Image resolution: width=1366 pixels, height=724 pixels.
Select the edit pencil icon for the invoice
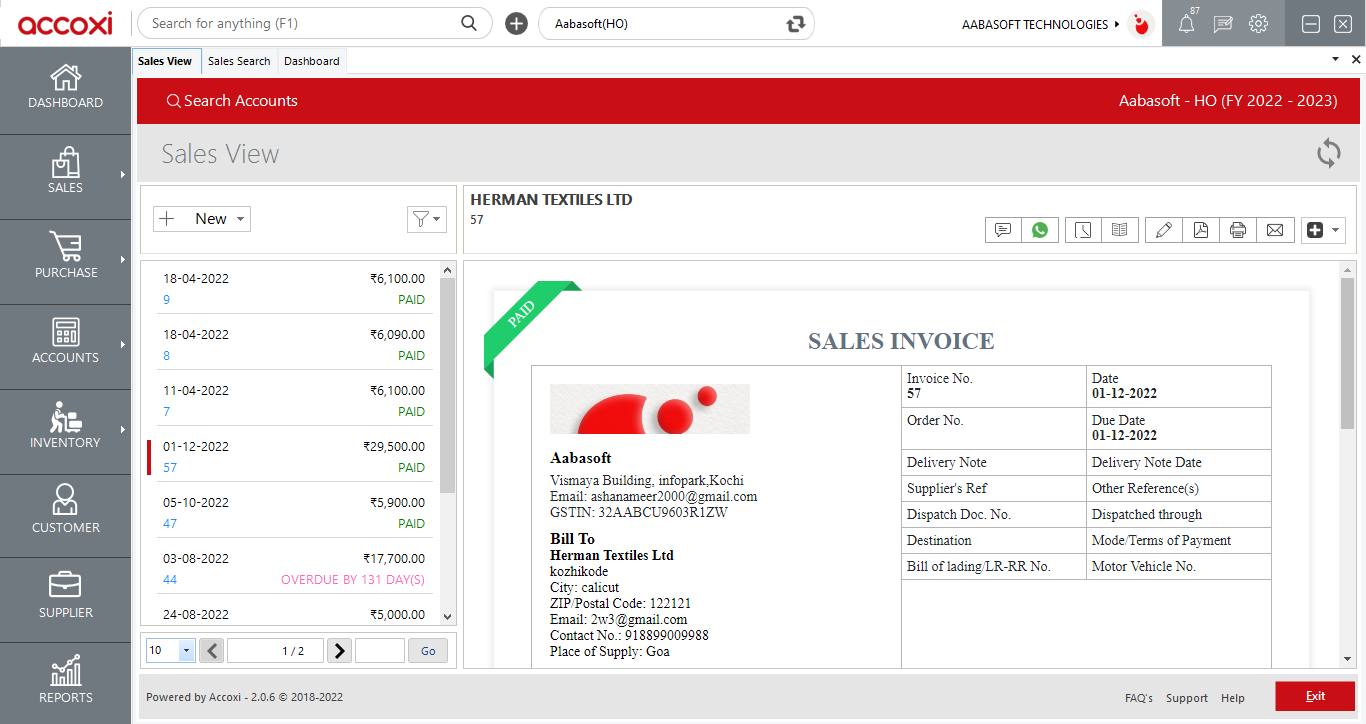(x=1163, y=229)
